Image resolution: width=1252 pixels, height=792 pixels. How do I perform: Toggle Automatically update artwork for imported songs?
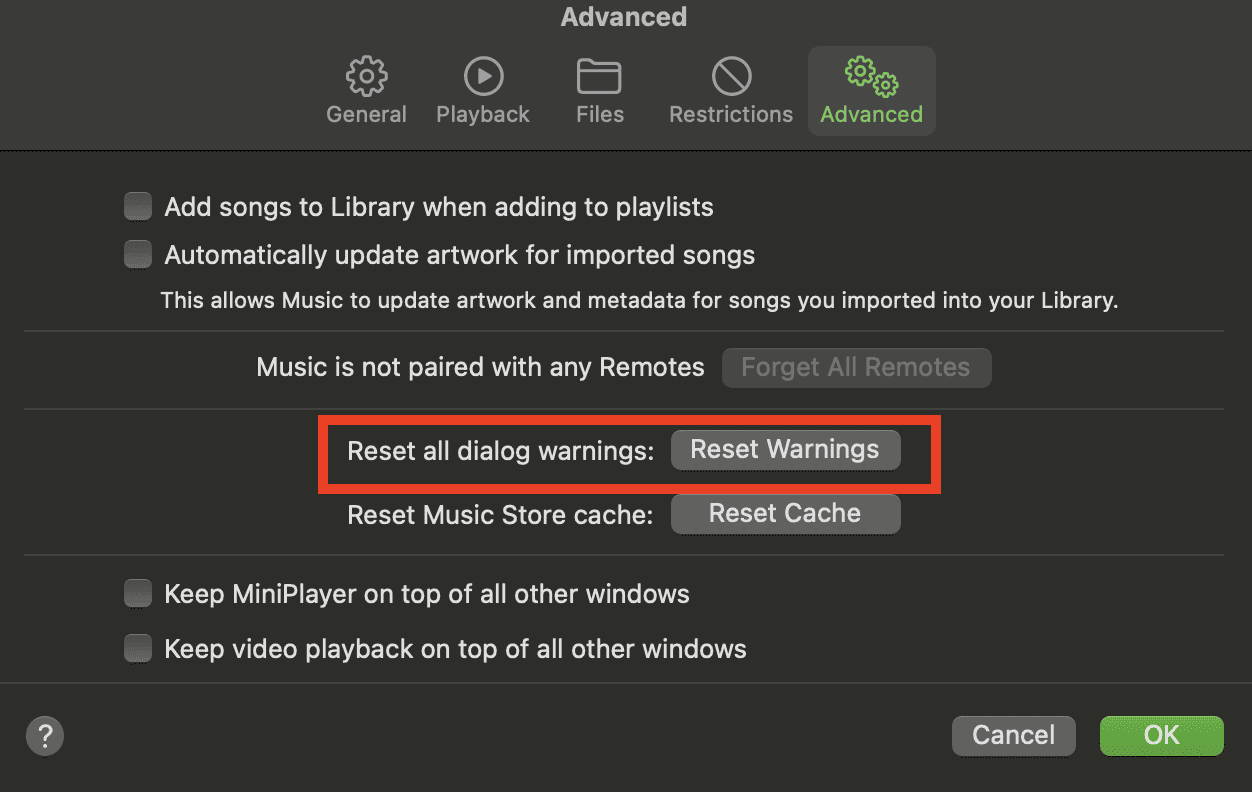pyautogui.click(x=137, y=255)
